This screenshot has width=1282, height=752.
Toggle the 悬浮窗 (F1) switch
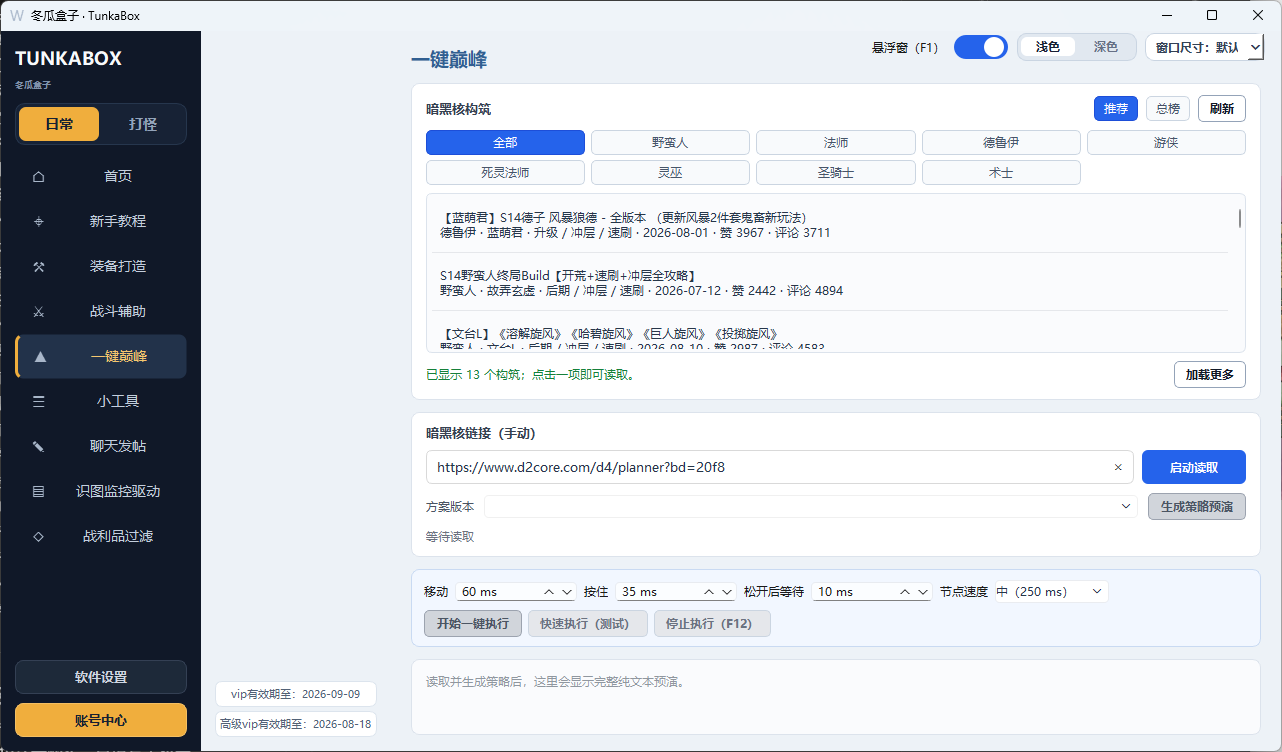981,47
